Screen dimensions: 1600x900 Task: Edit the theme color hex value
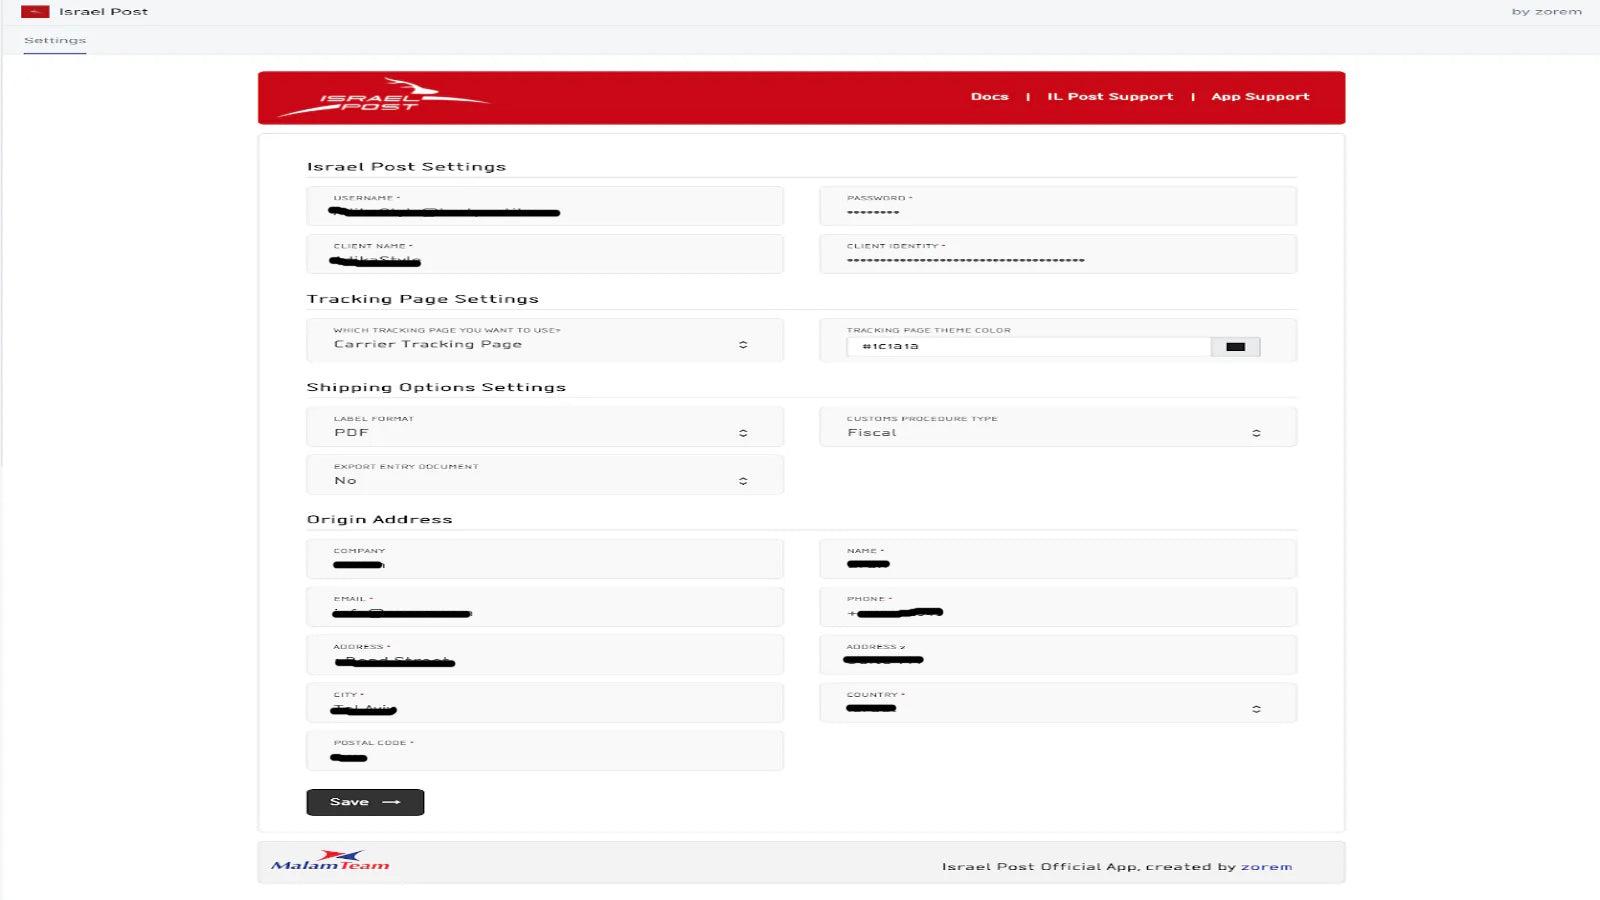click(x=1030, y=345)
